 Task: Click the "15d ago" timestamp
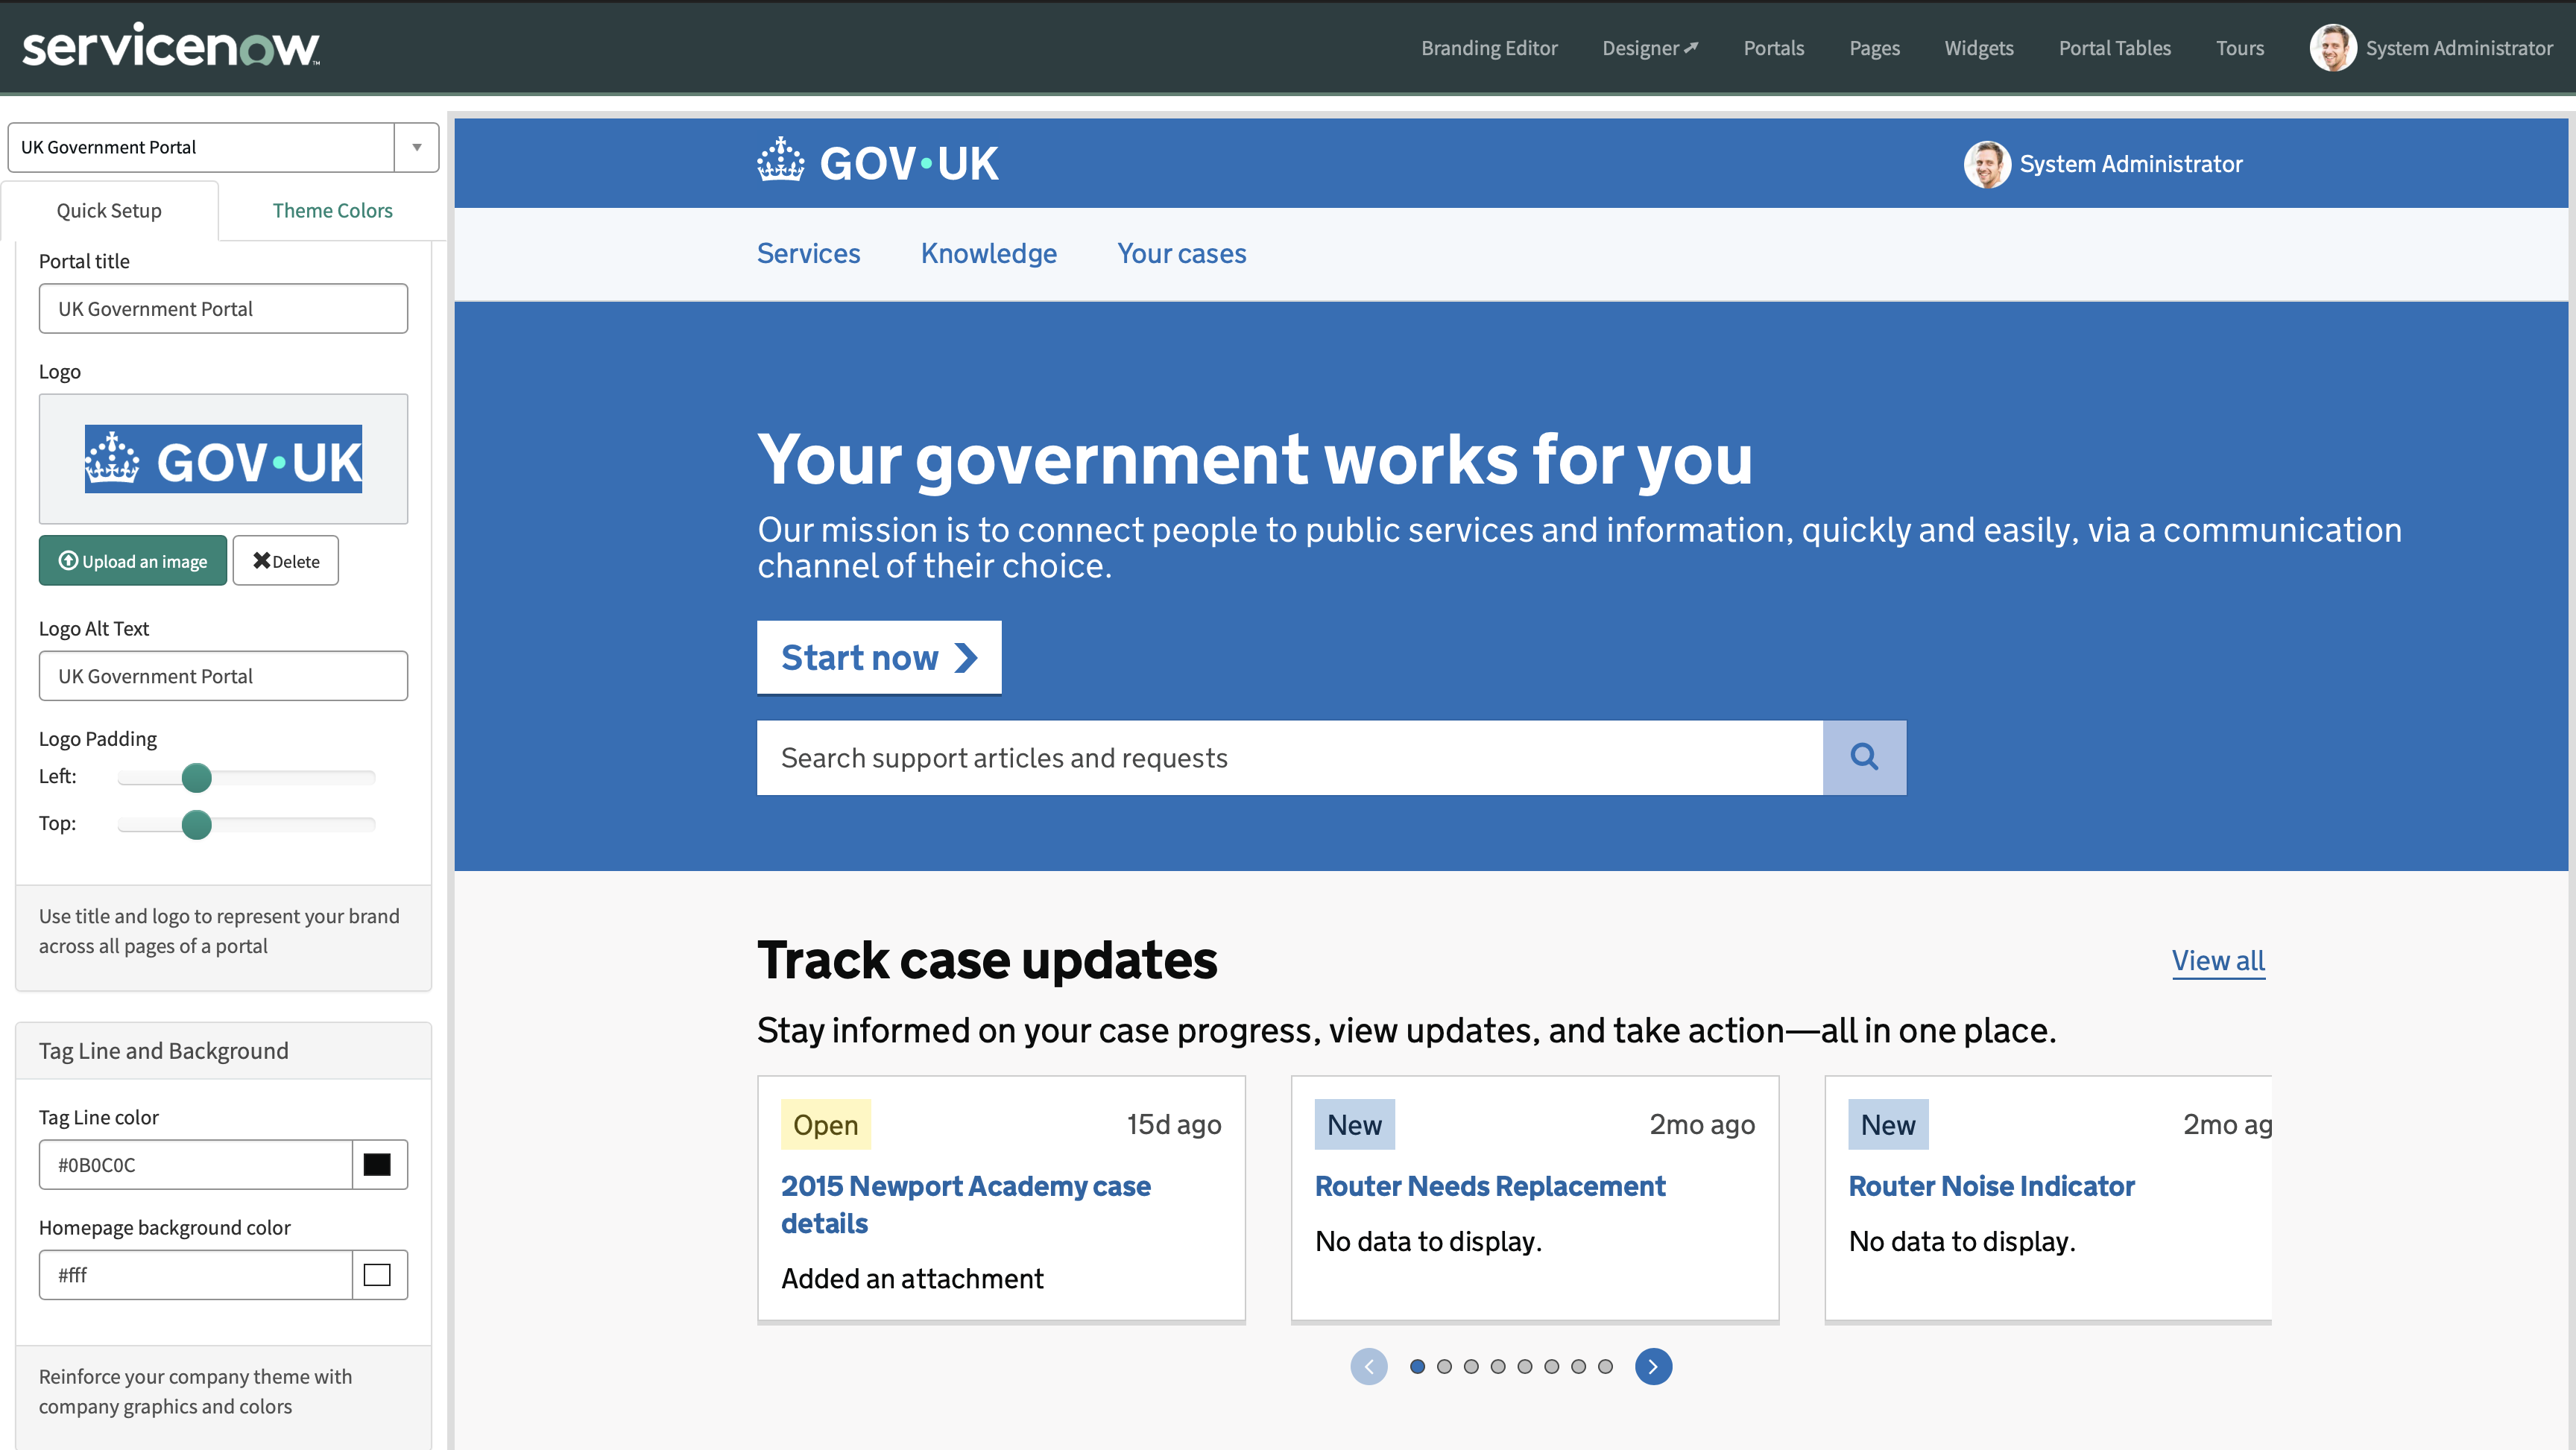tap(1174, 1125)
